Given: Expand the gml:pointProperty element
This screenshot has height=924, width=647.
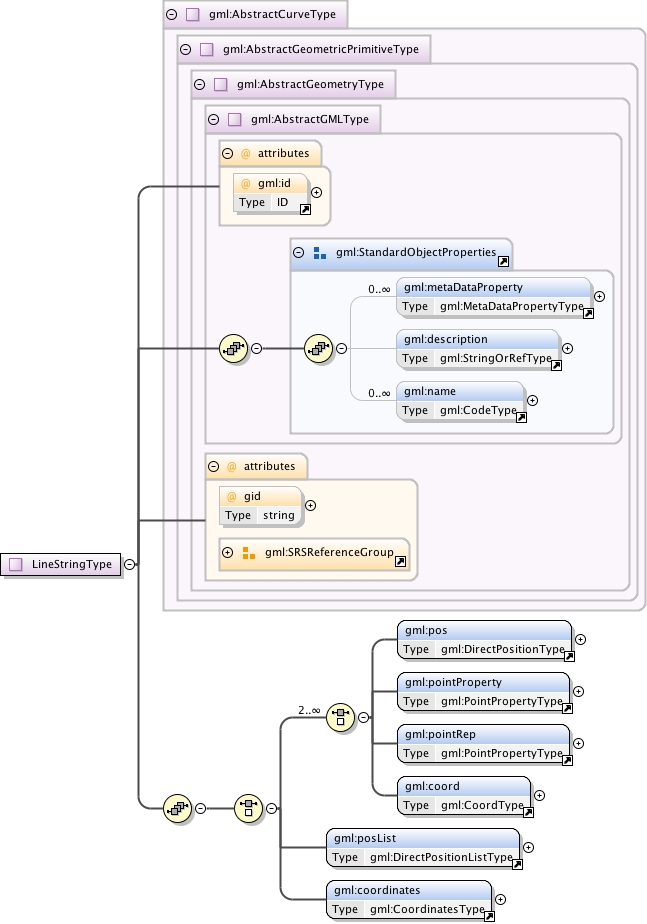Looking at the screenshot, I should pos(579,691).
